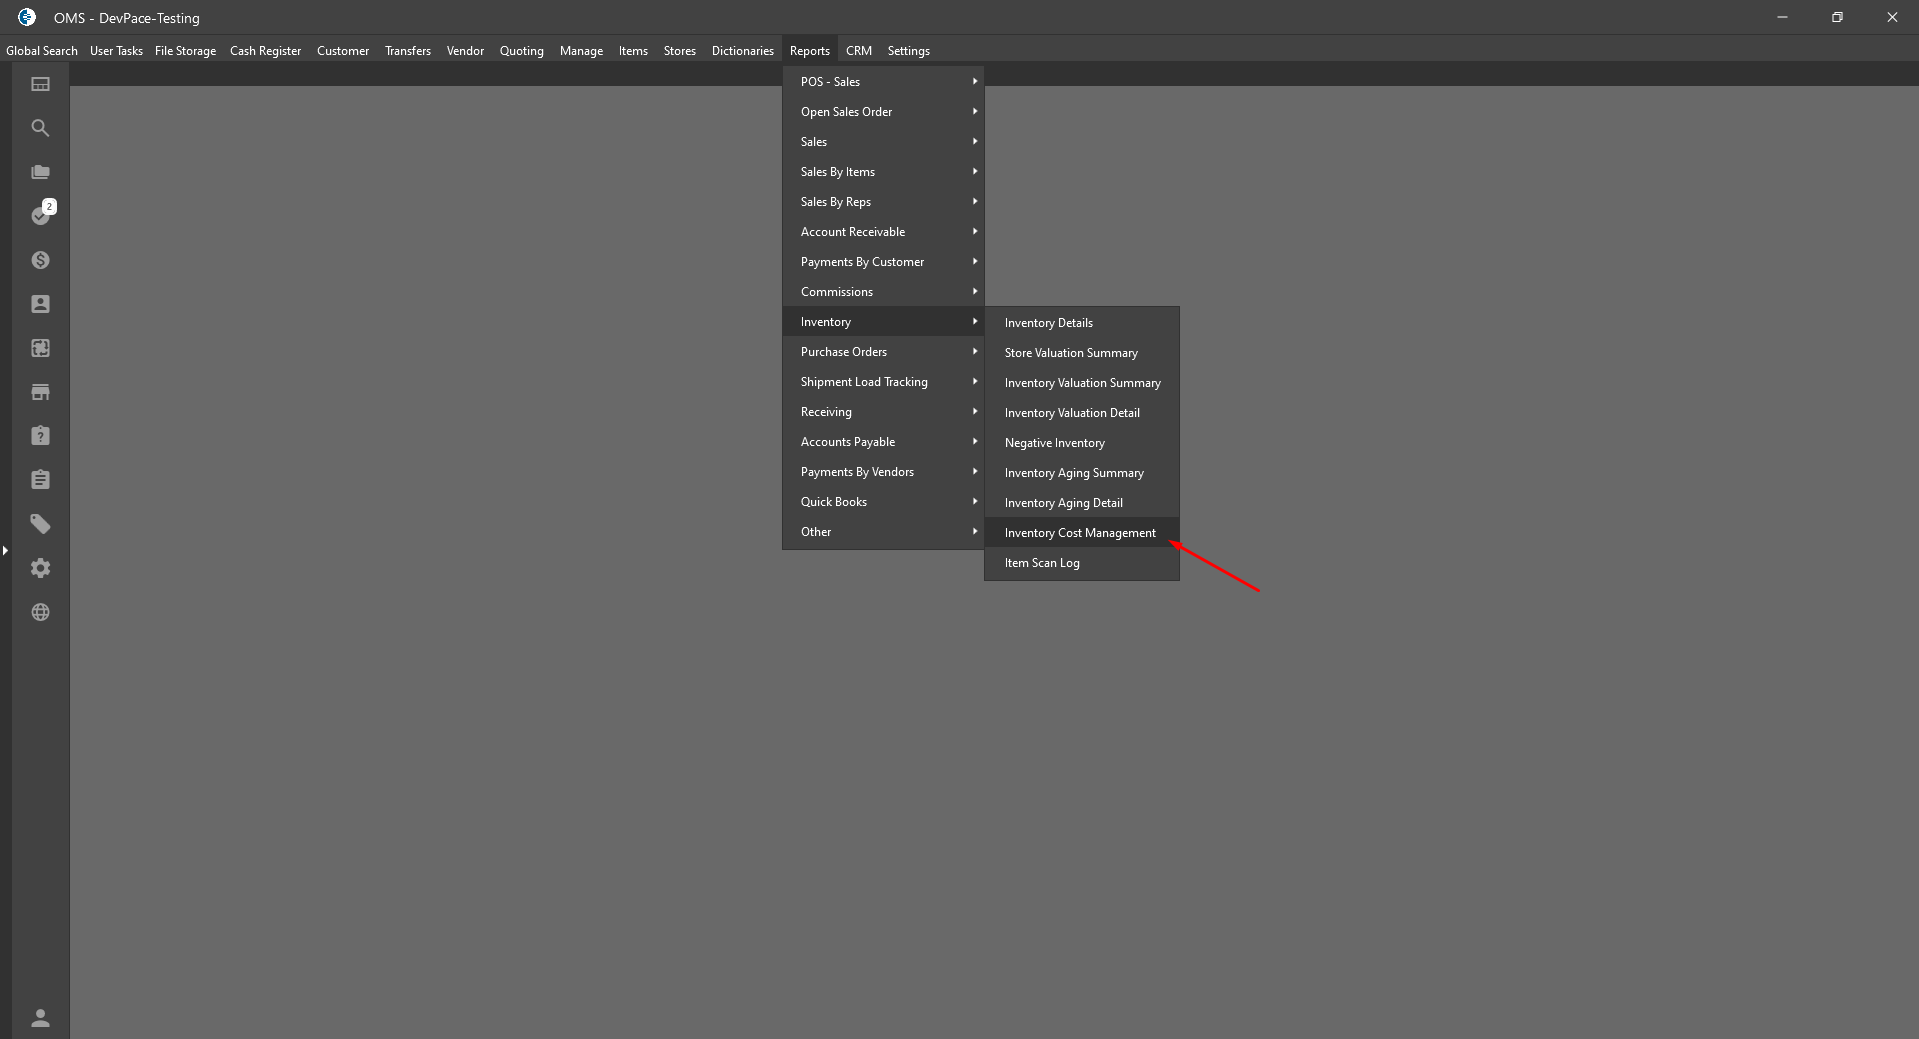Click the magnifier search icon in the sidebar
1919x1039 pixels.
(x=40, y=128)
